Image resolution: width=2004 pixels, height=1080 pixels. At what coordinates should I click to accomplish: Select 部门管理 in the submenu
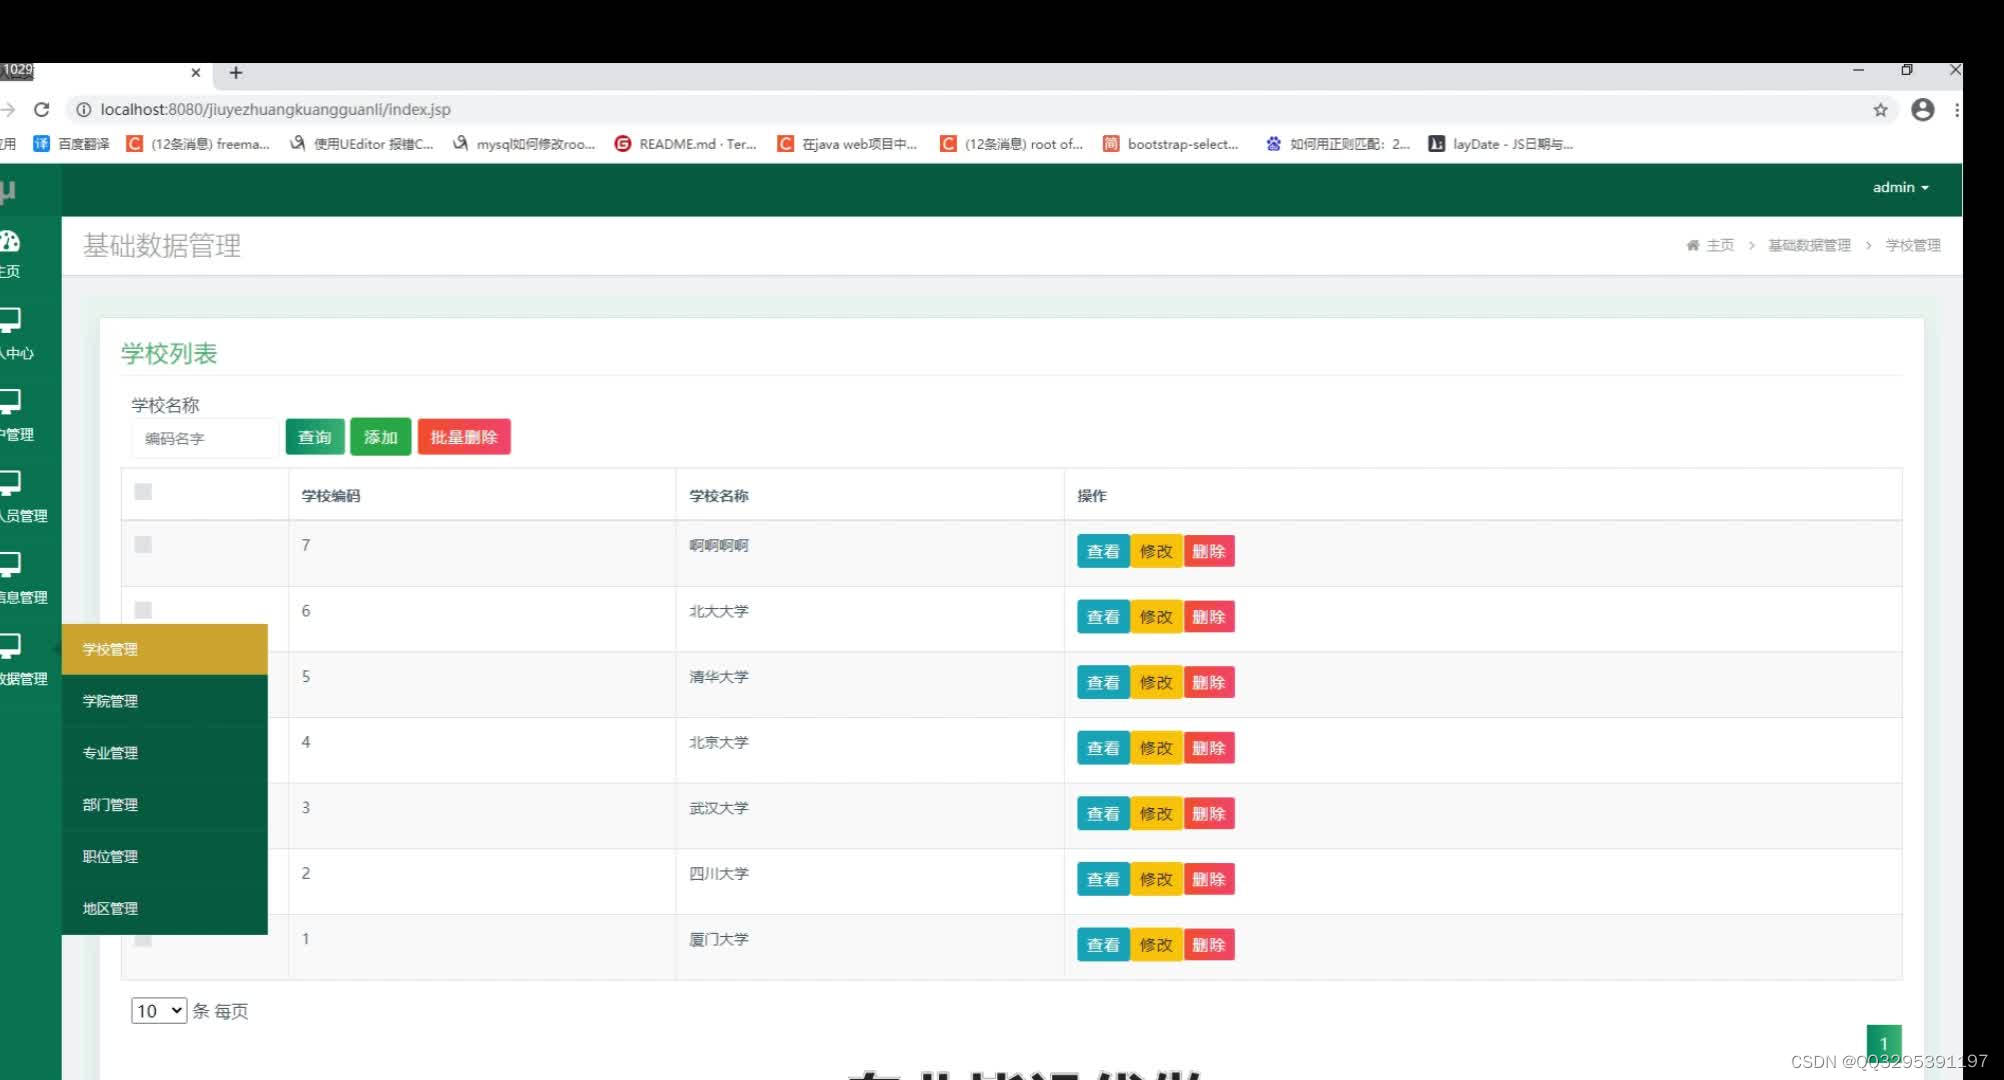pyautogui.click(x=165, y=805)
